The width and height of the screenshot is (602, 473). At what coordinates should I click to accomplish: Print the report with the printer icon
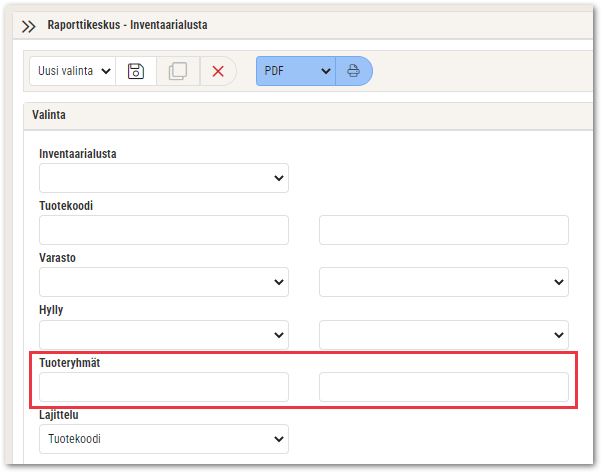coord(354,71)
